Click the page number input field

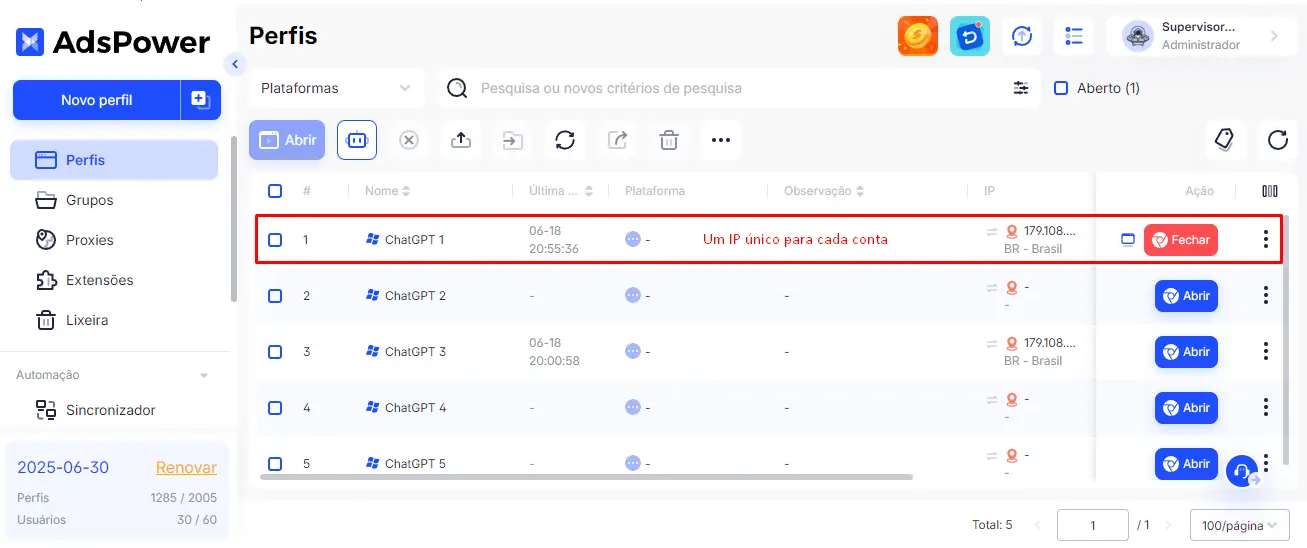(1093, 525)
